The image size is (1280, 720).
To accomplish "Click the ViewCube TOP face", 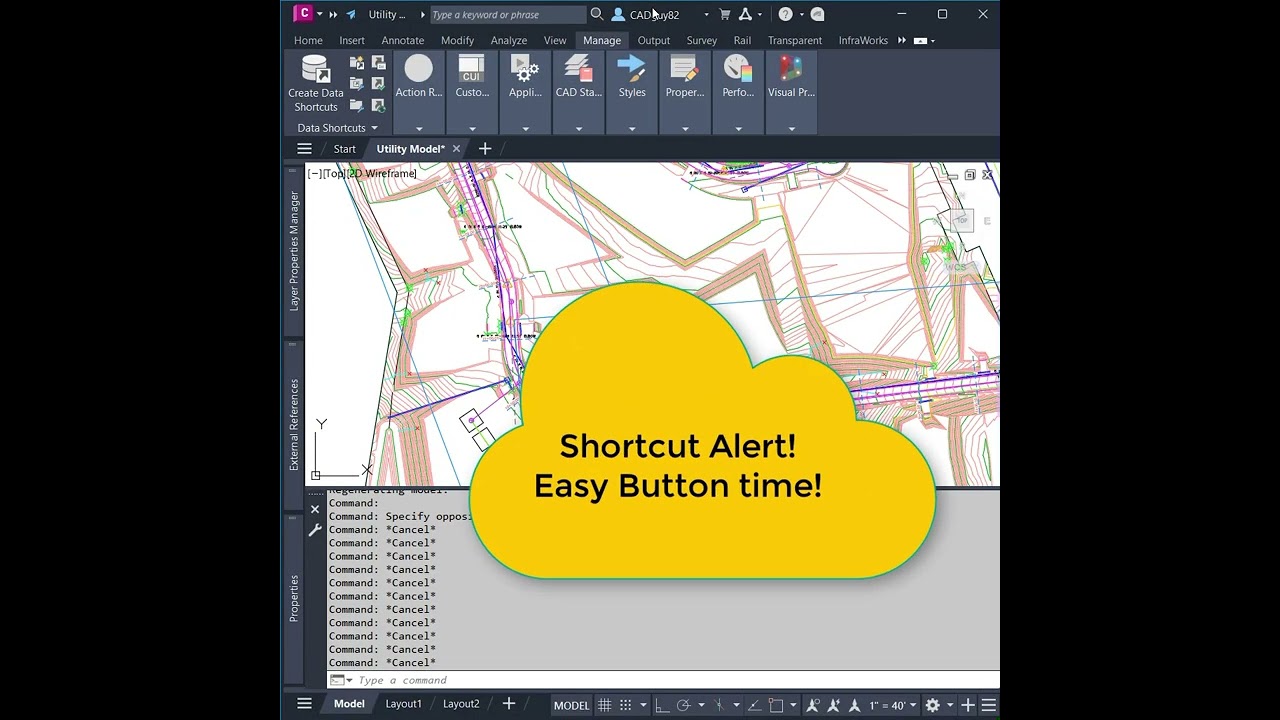I will [961, 220].
